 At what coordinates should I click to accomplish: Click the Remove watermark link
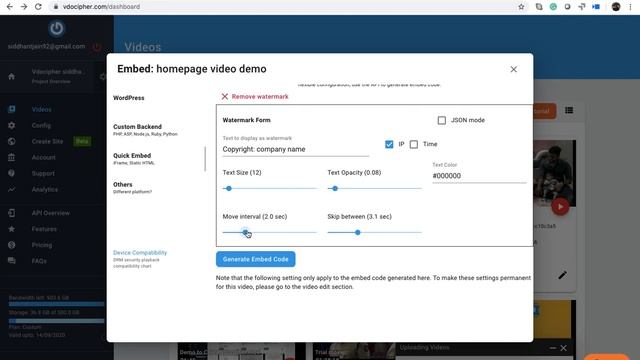(x=260, y=97)
